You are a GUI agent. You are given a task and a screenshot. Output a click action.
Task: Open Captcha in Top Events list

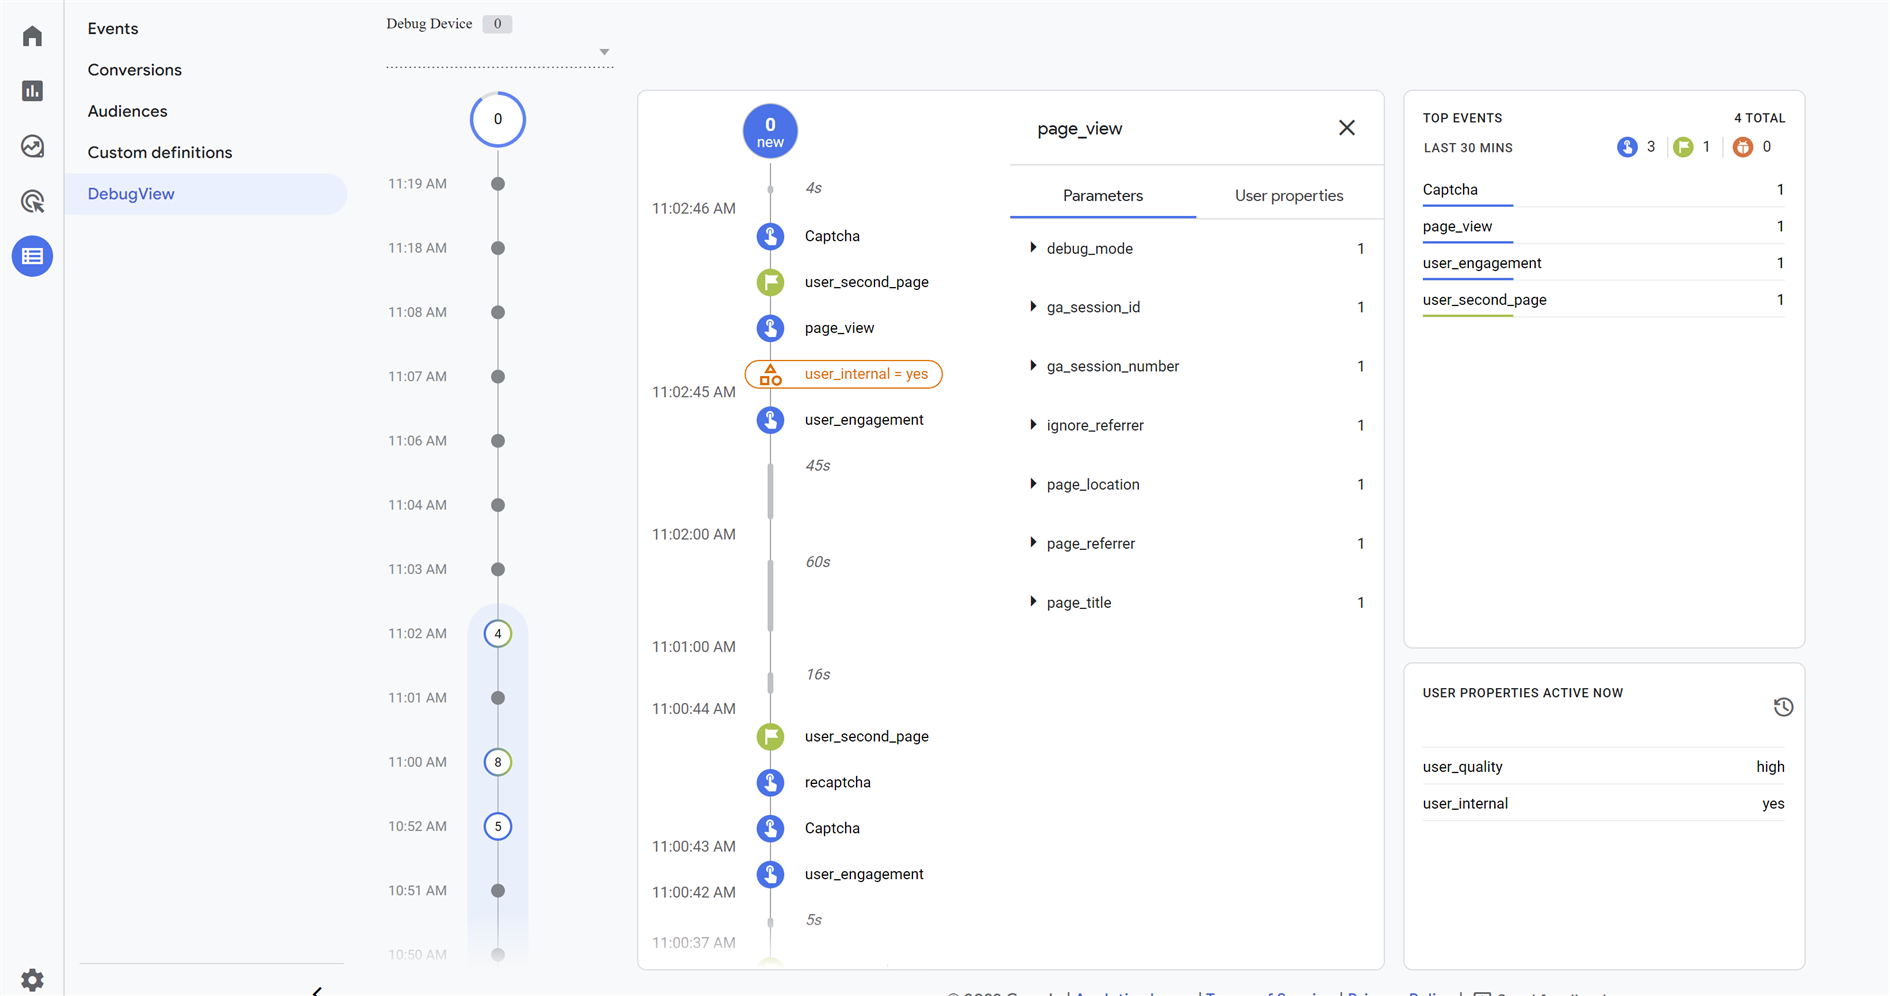click(x=1450, y=190)
